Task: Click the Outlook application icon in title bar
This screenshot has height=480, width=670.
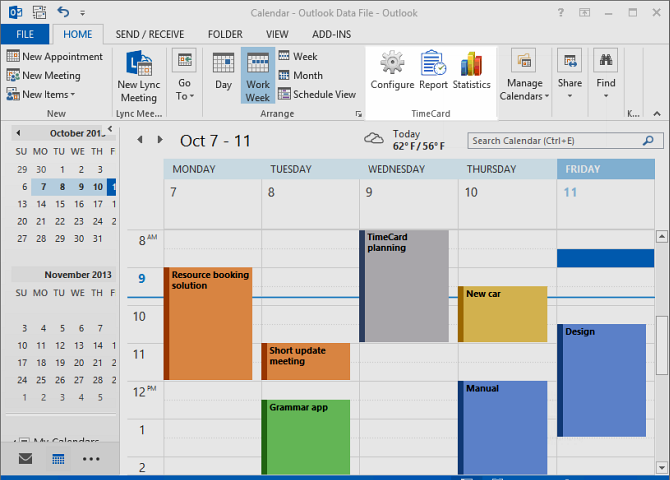Action: 15,12
